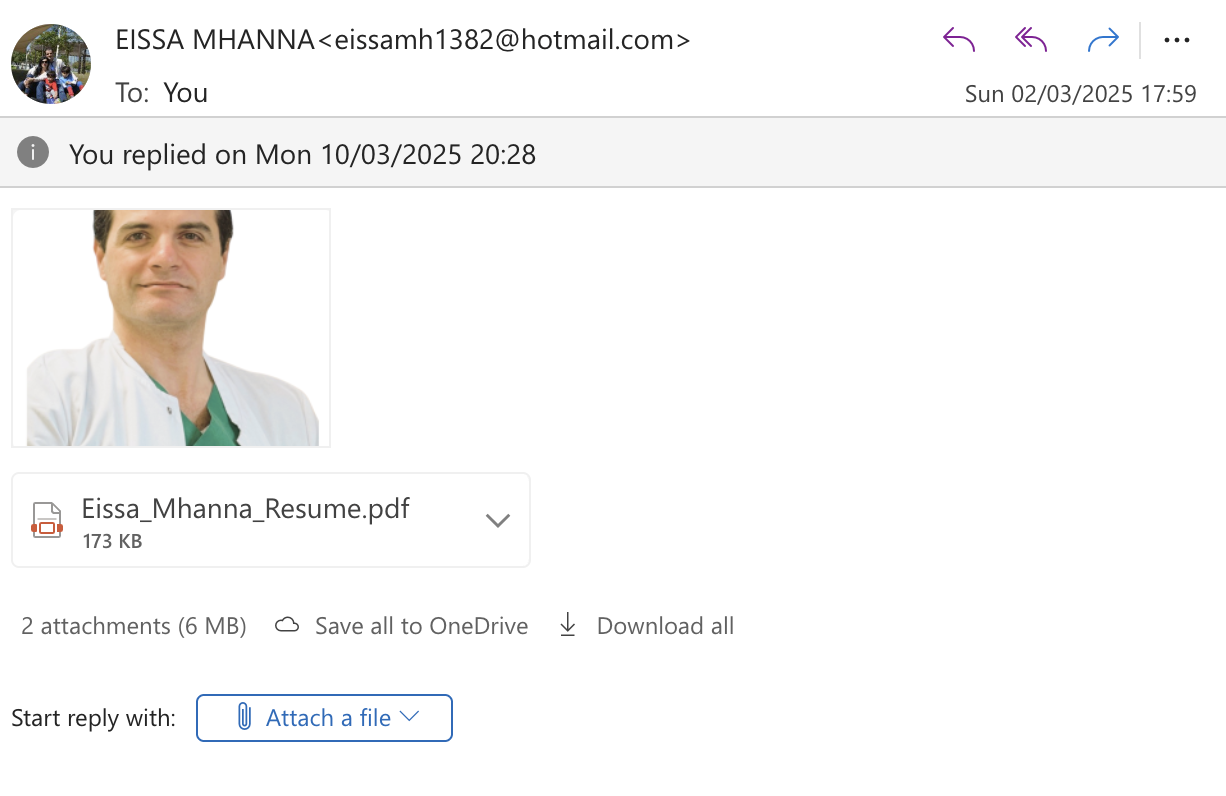
Task: Open the Eissa_Mhanna_Resume.pdf file name
Action: point(245,508)
